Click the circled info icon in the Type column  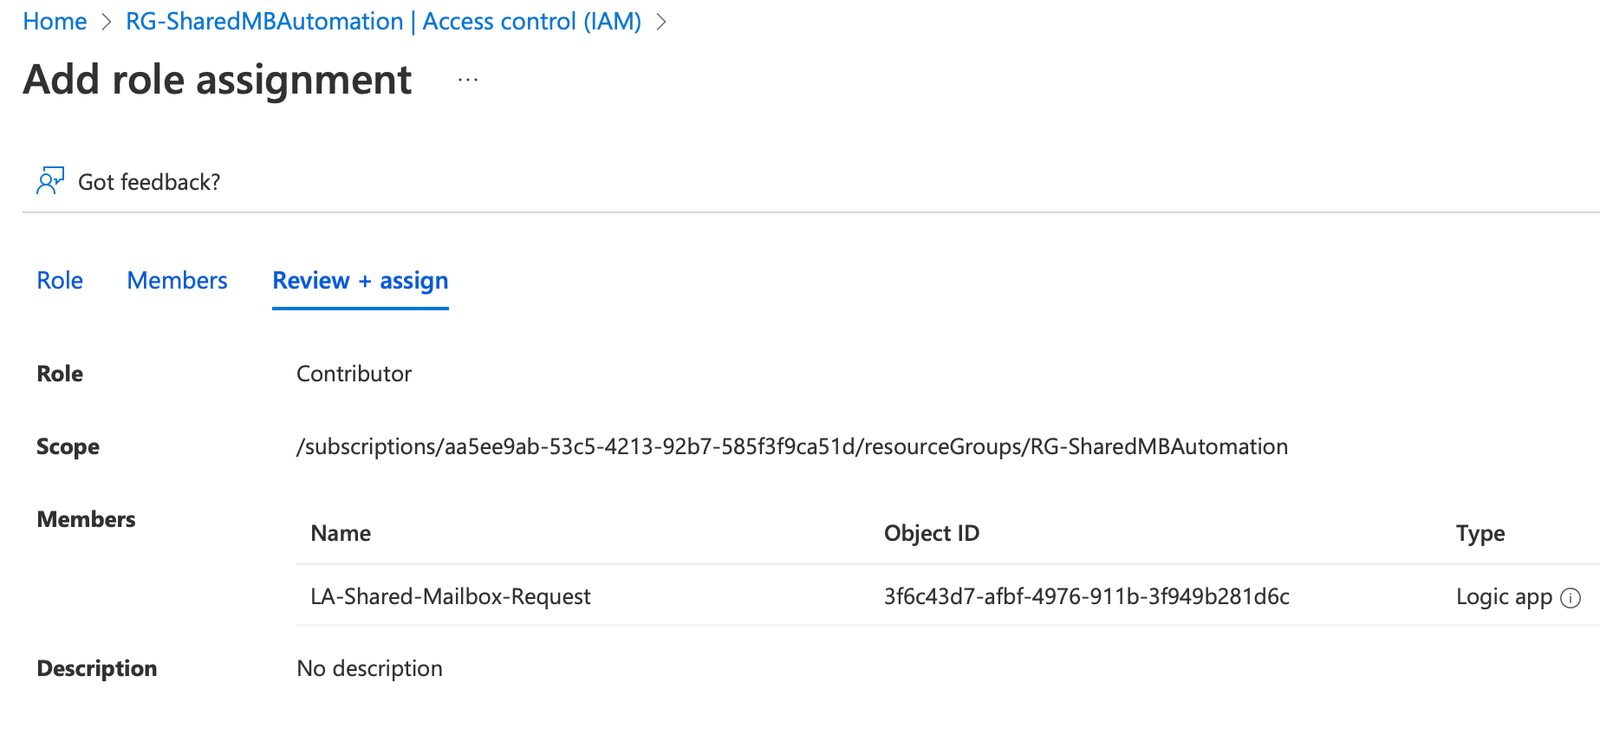(1570, 597)
